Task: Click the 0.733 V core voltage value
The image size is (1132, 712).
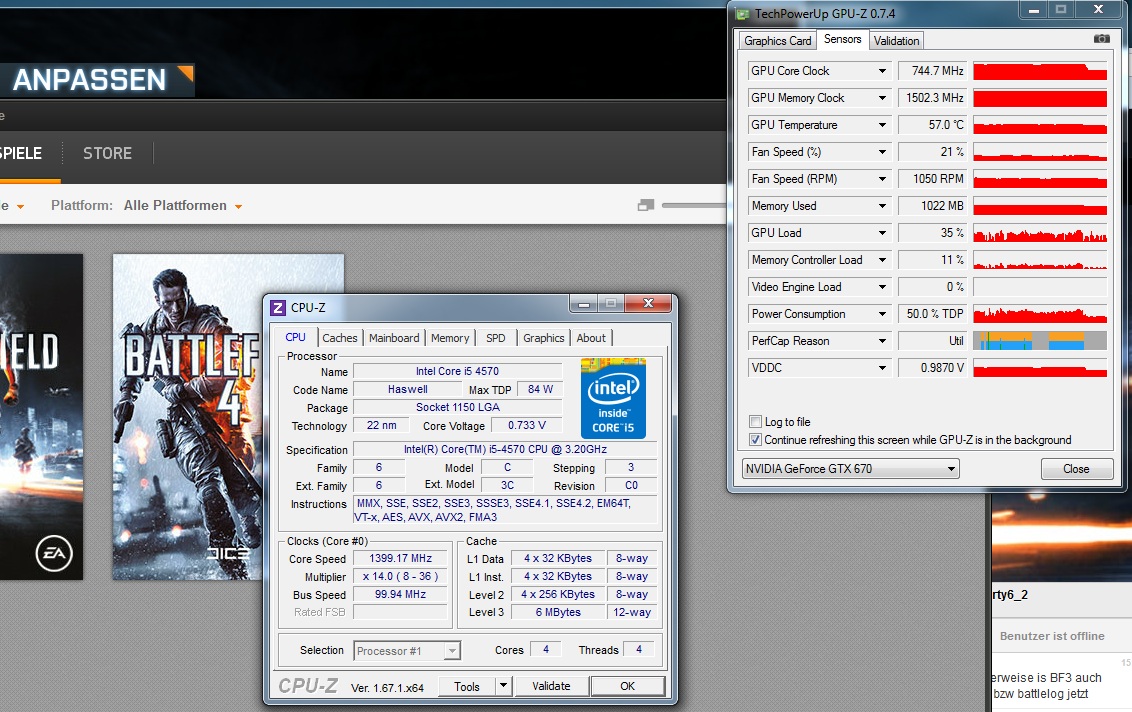Action: 526,425
